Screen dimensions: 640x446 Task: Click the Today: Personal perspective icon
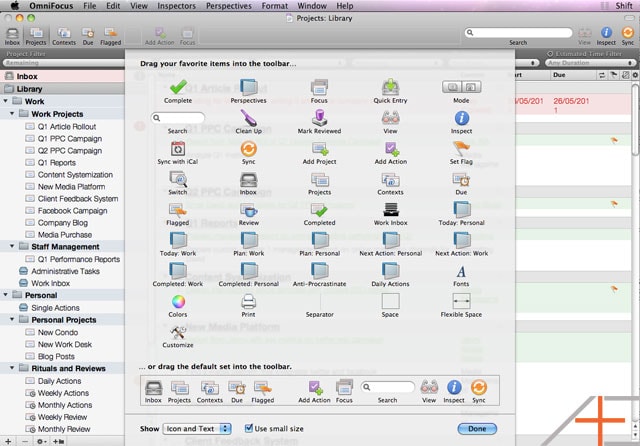(461, 210)
